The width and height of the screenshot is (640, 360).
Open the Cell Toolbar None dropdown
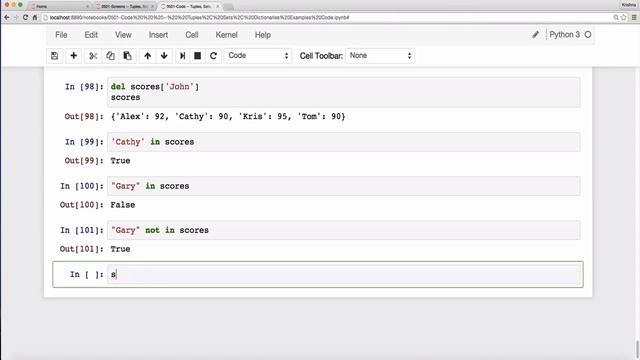point(380,56)
